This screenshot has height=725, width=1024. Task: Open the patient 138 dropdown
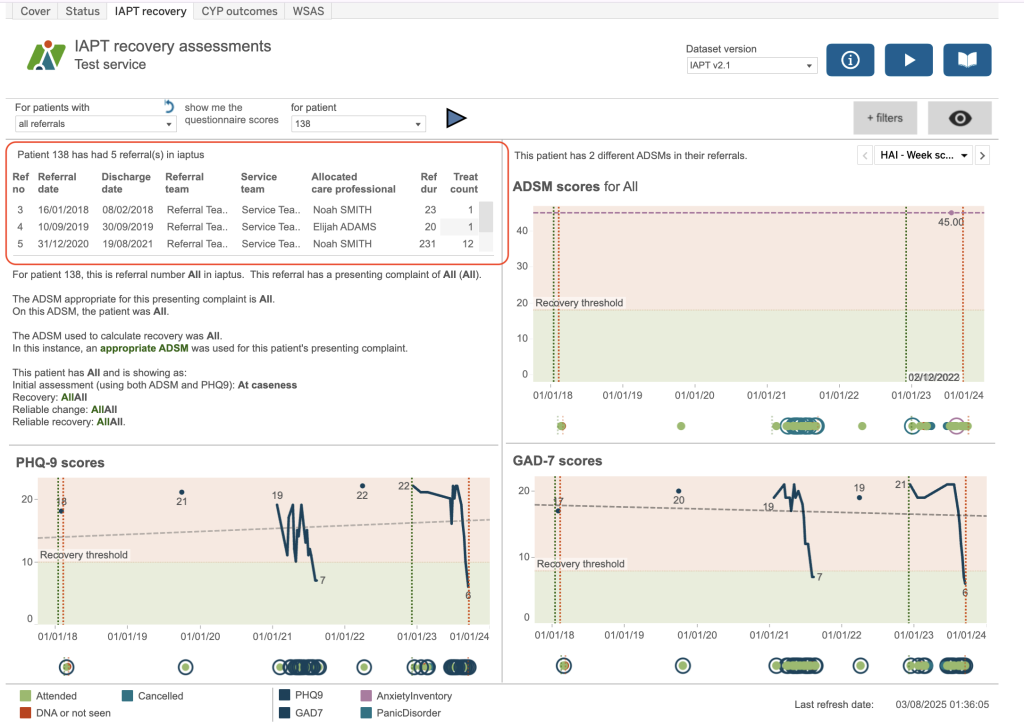[x=358, y=124]
